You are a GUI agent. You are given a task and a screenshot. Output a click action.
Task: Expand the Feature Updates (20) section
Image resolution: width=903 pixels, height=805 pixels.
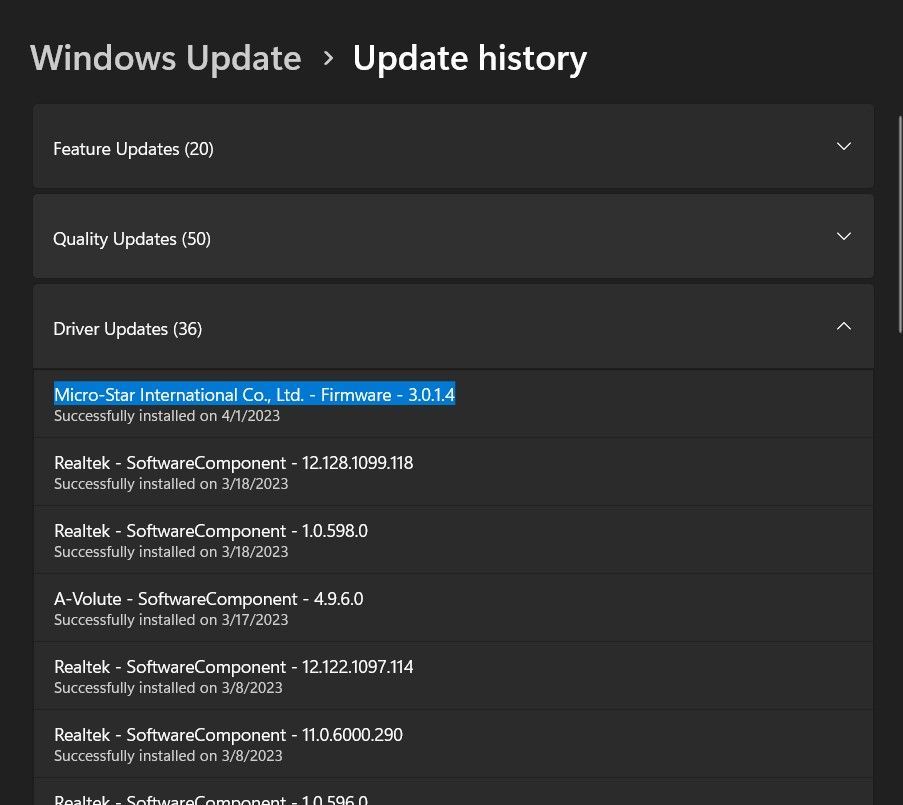click(453, 146)
